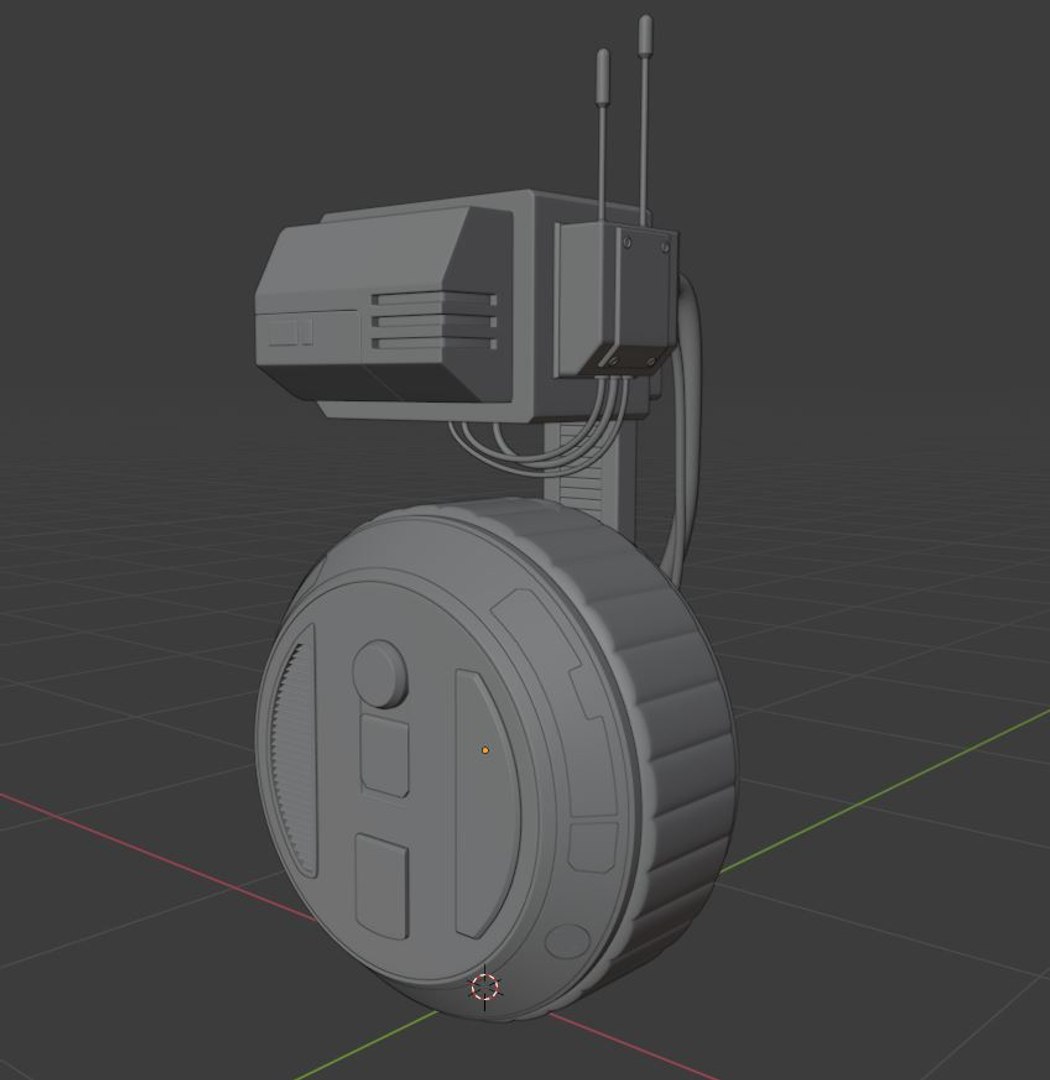Click the serrated curved panel on the wheel

(x=295, y=751)
